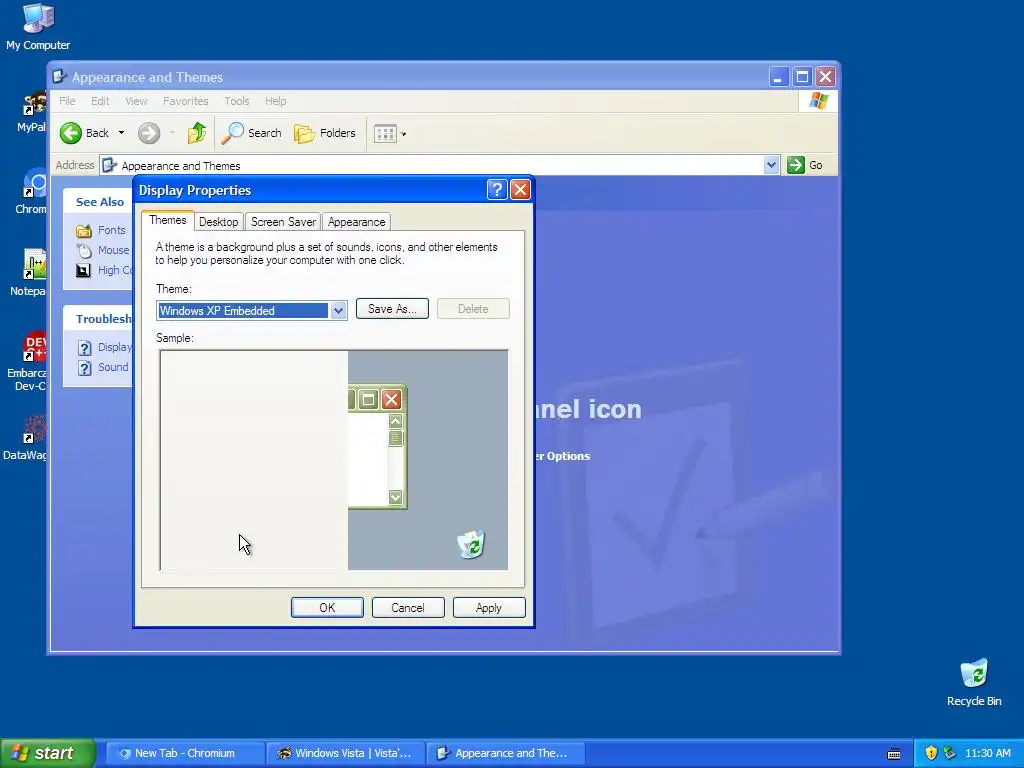Open the Edit menu
This screenshot has width=1024, height=768.
[x=100, y=101]
